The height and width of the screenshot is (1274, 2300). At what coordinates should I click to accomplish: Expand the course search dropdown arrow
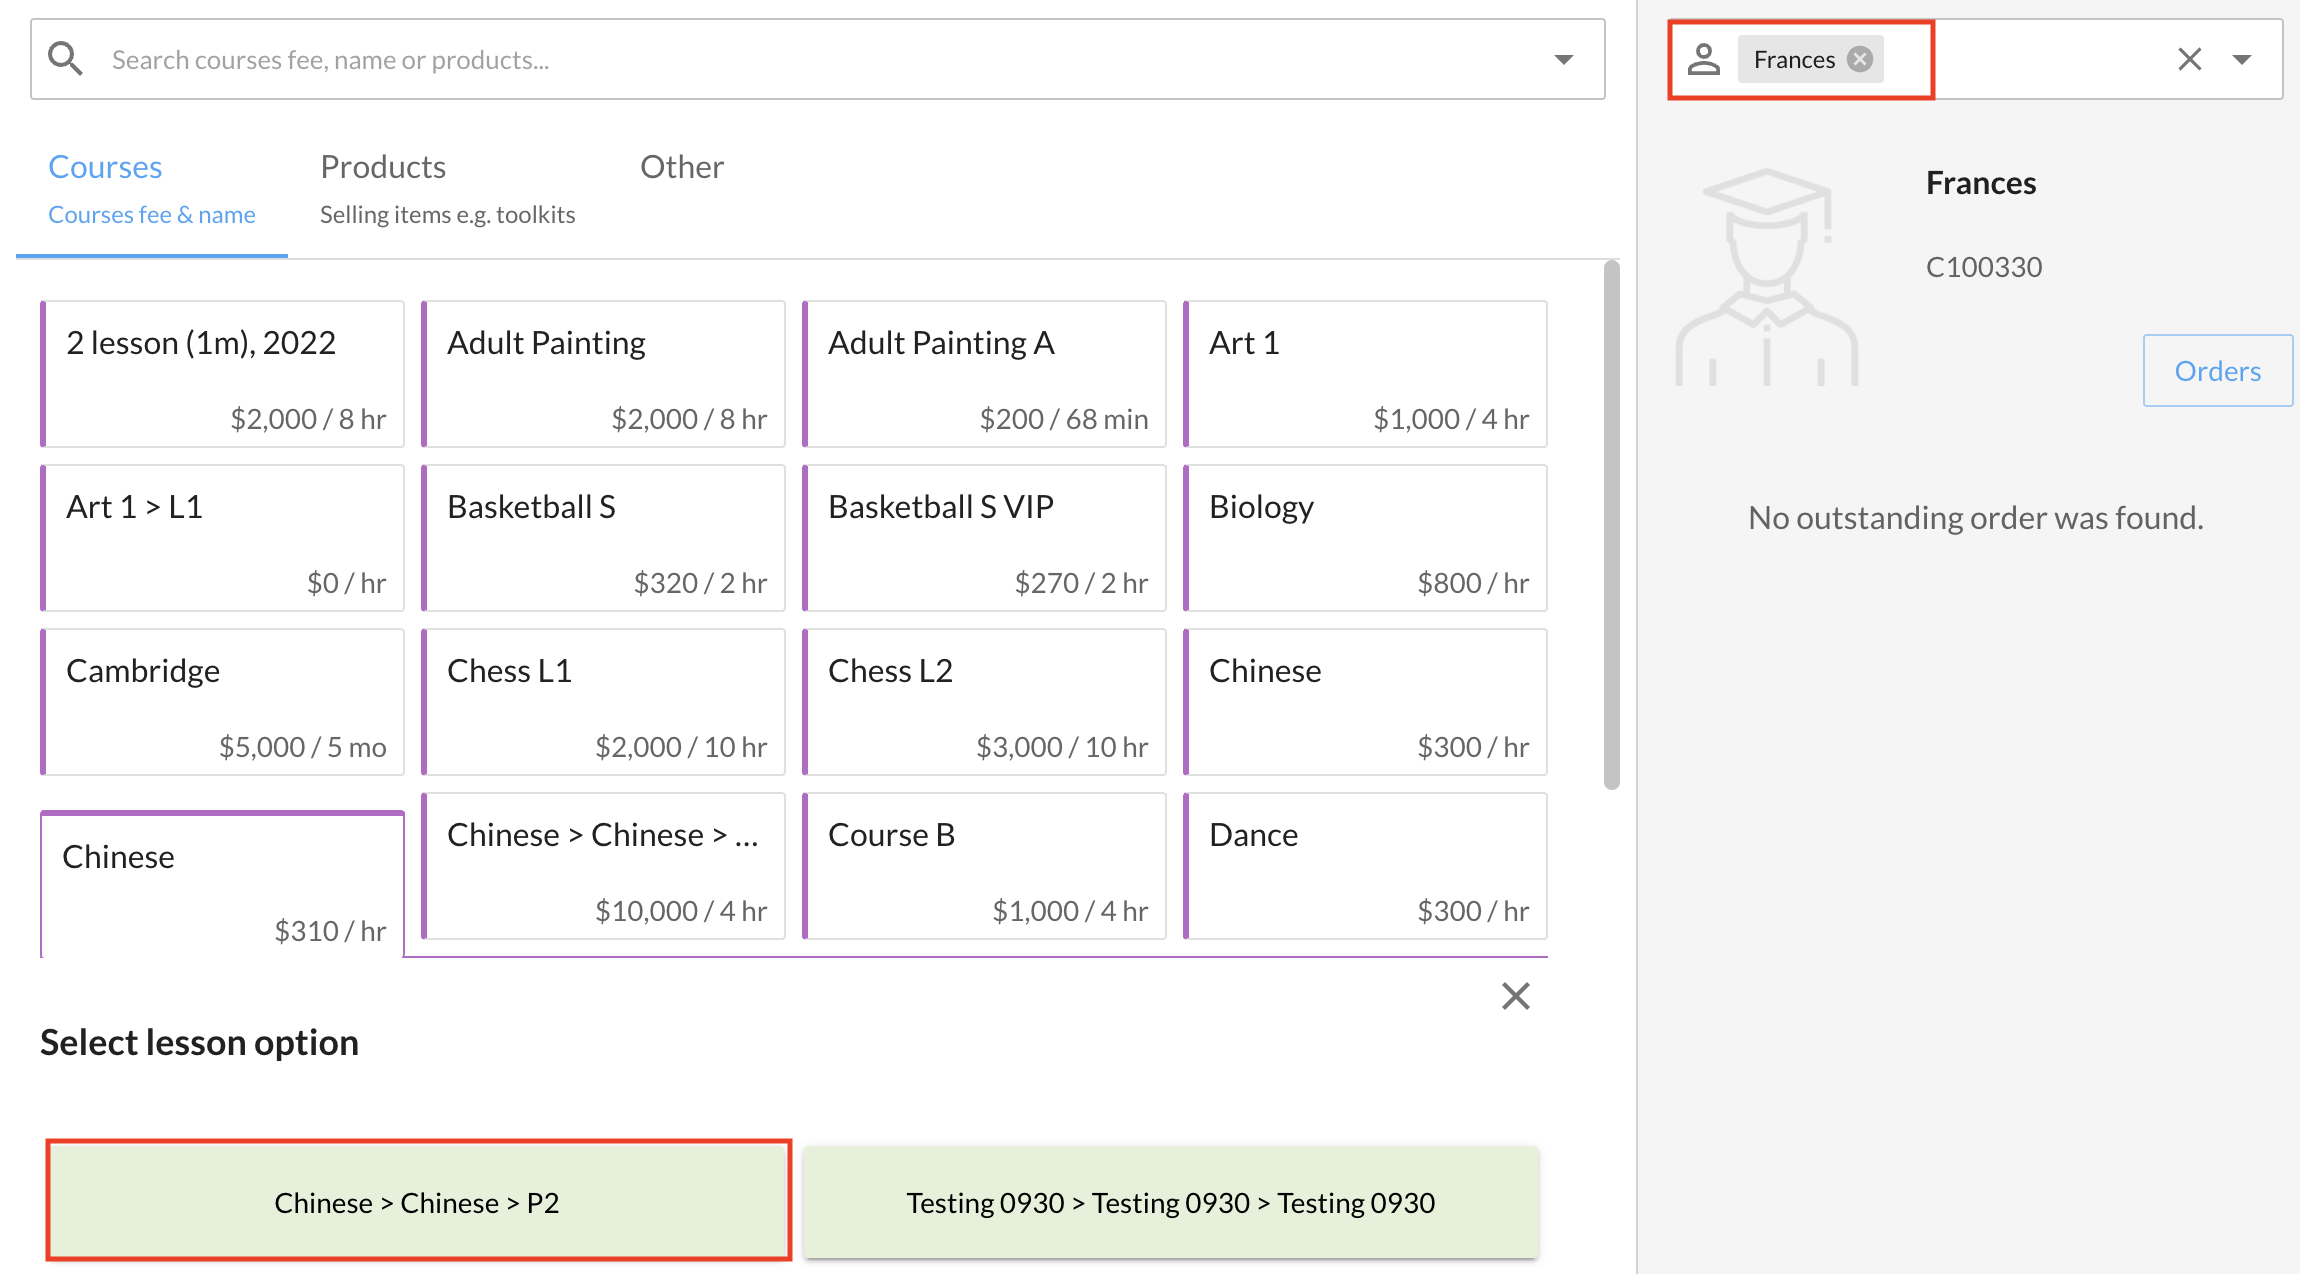pyautogui.click(x=1564, y=59)
